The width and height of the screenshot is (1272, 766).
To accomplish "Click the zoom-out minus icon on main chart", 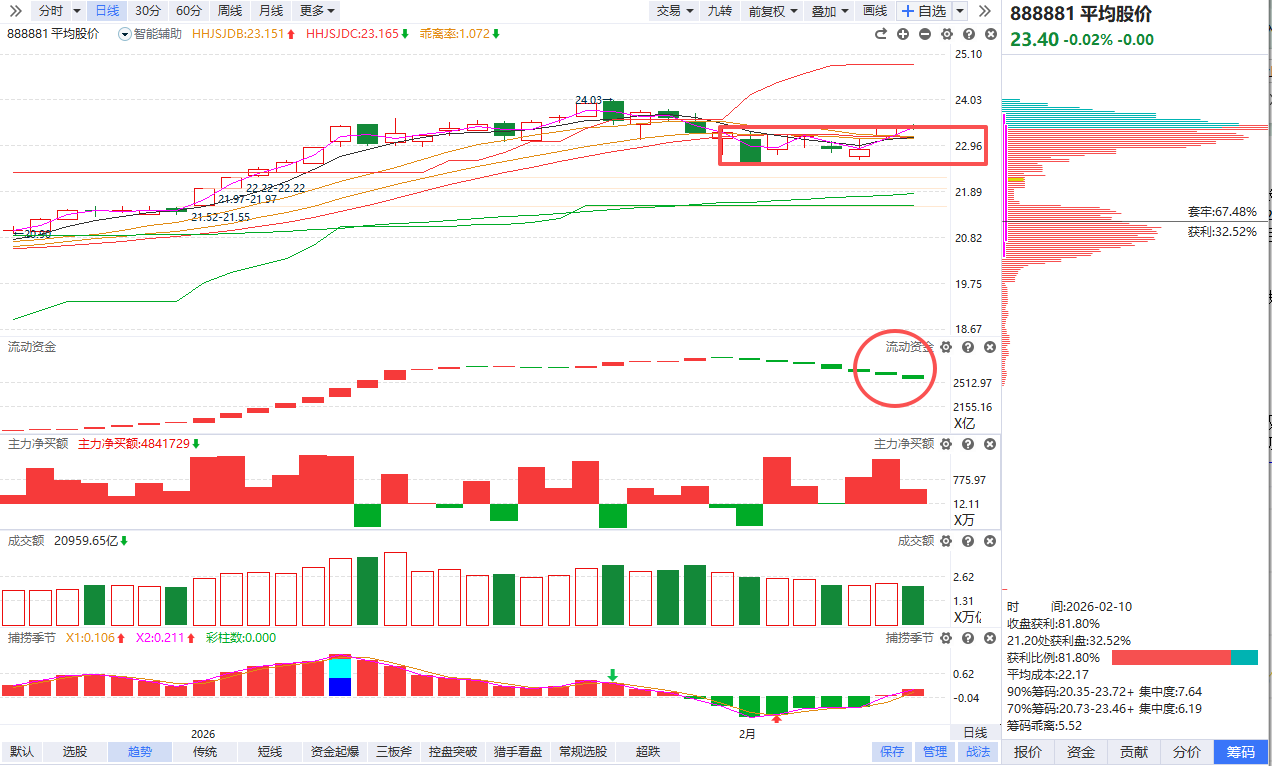I will click(x=925, y=34).
